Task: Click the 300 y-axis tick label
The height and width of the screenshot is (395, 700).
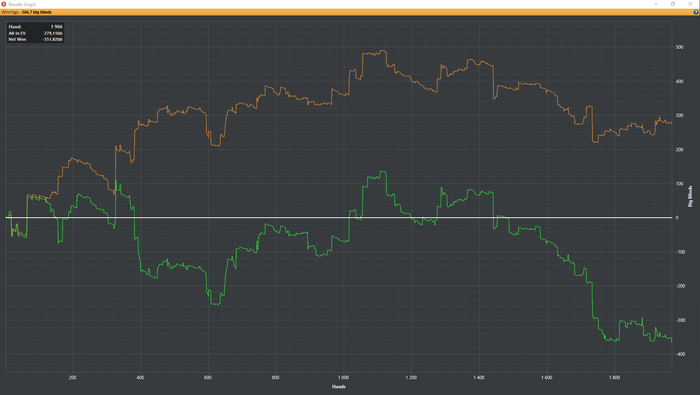Action: click(x=679, y=115)
